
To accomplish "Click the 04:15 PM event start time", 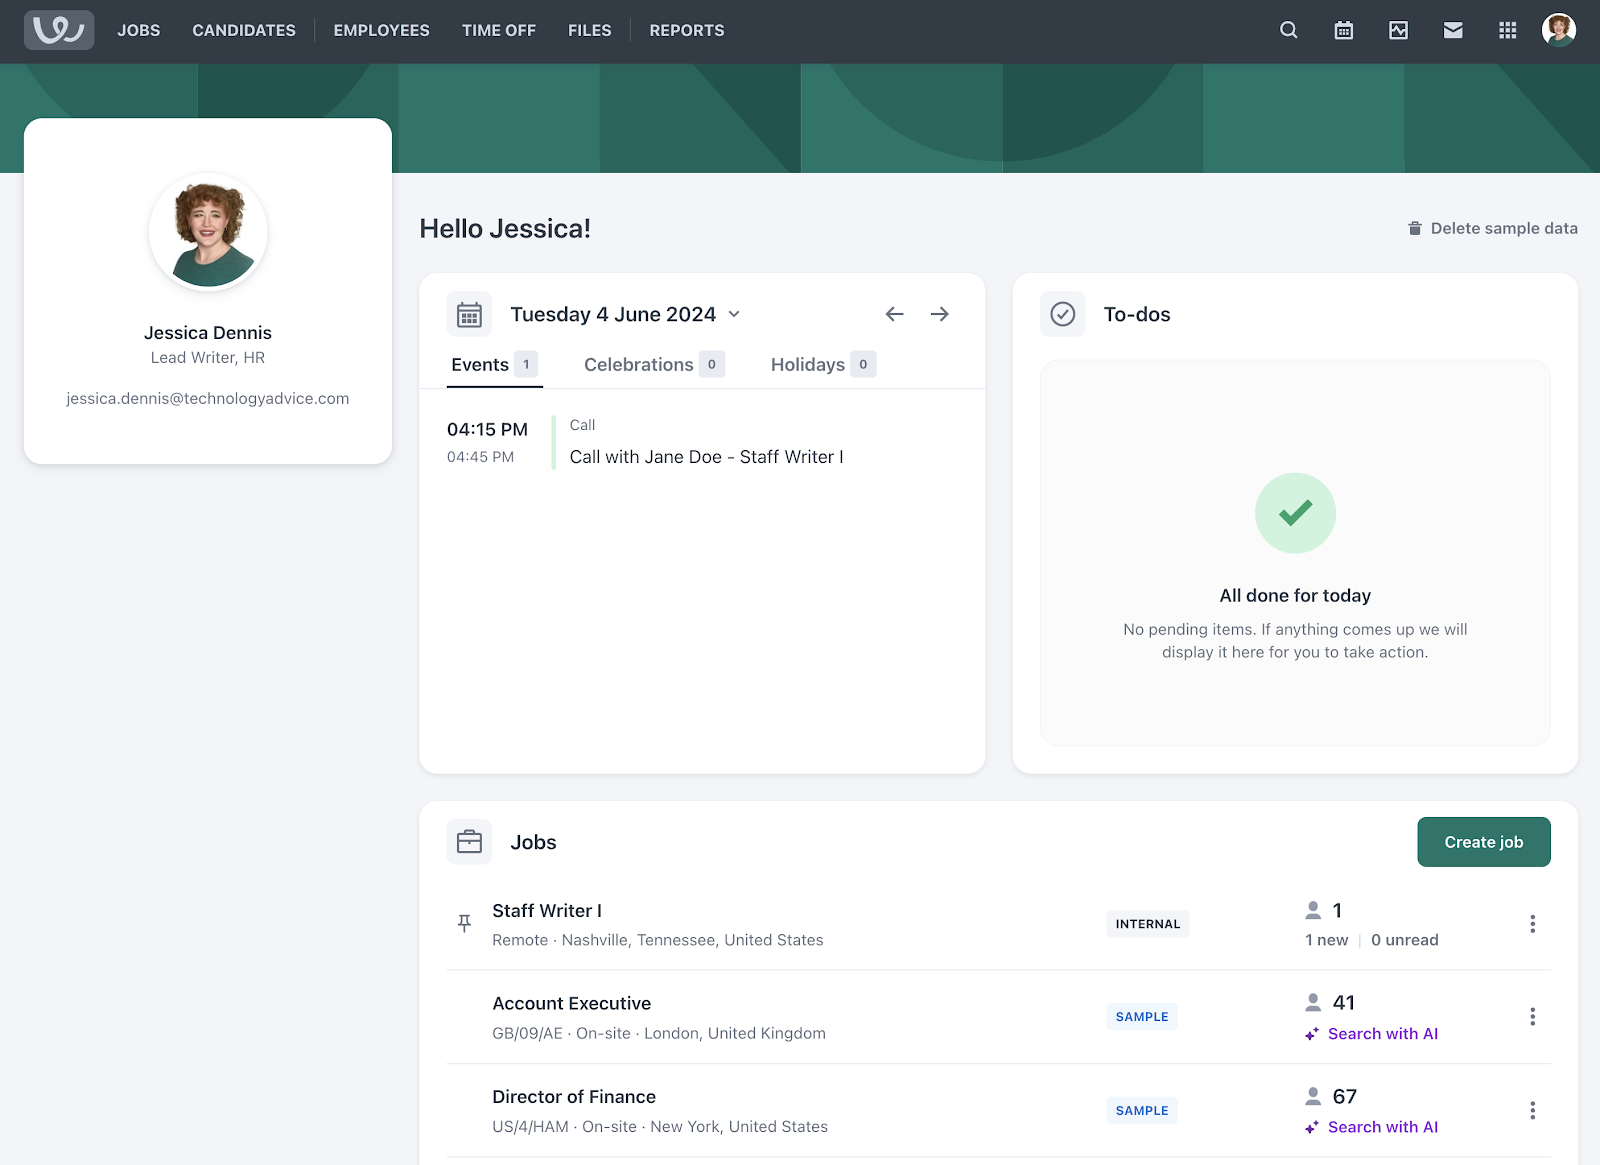I will click(487, 429).
